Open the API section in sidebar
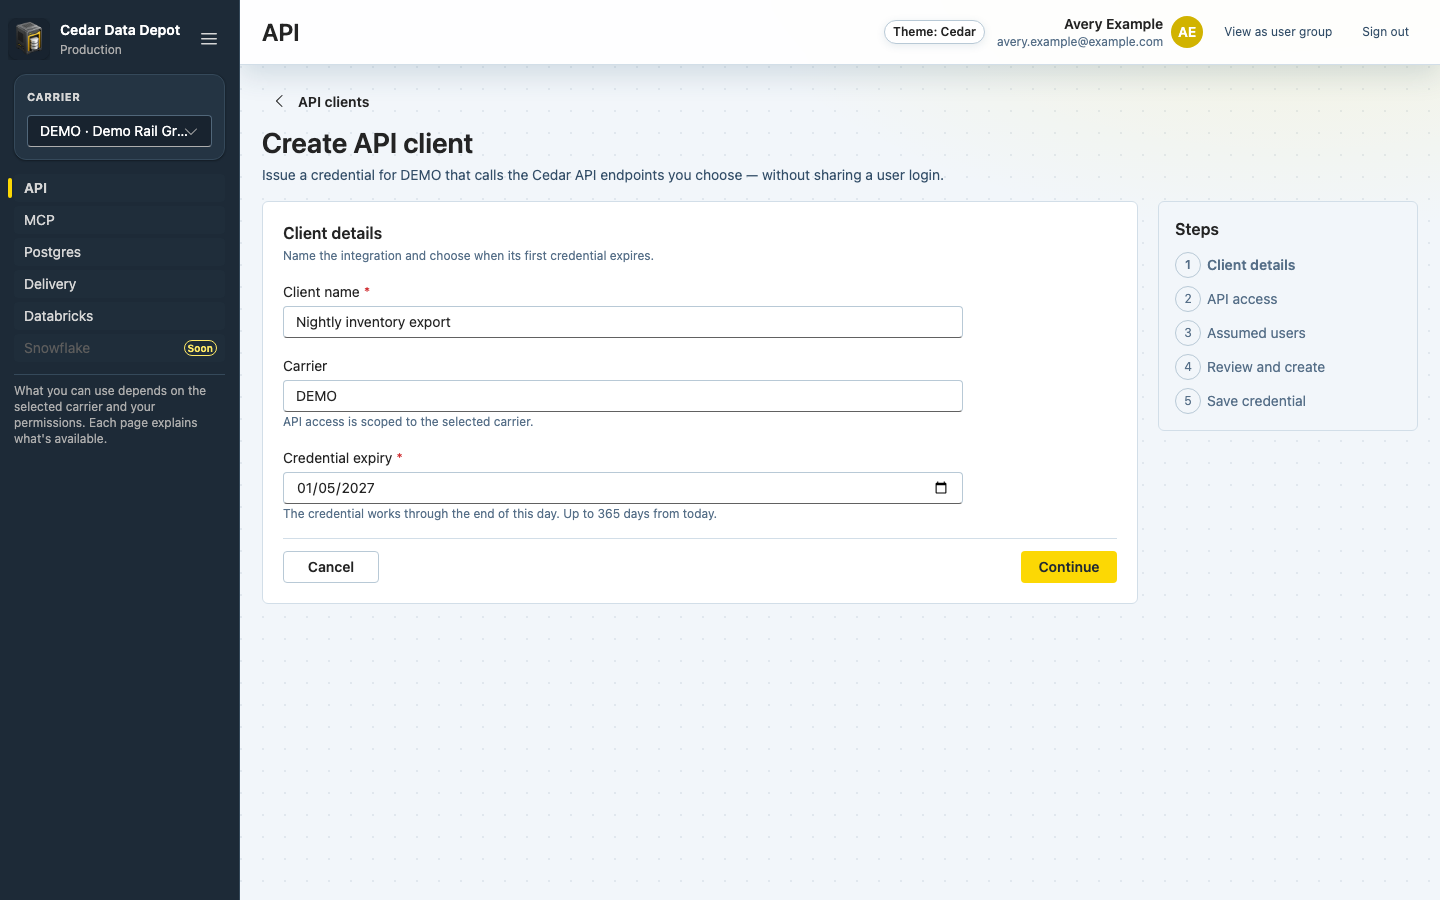Screen dimensions: 1440x900 120,188
